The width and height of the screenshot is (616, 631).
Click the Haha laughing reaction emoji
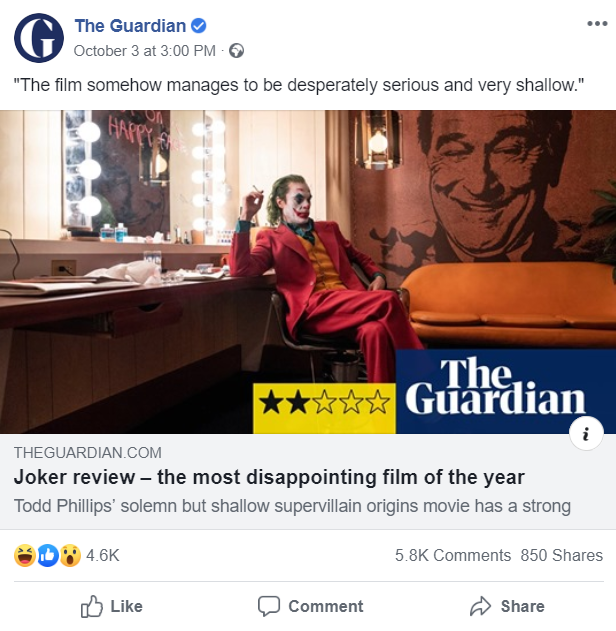click(x=24, y=555)
